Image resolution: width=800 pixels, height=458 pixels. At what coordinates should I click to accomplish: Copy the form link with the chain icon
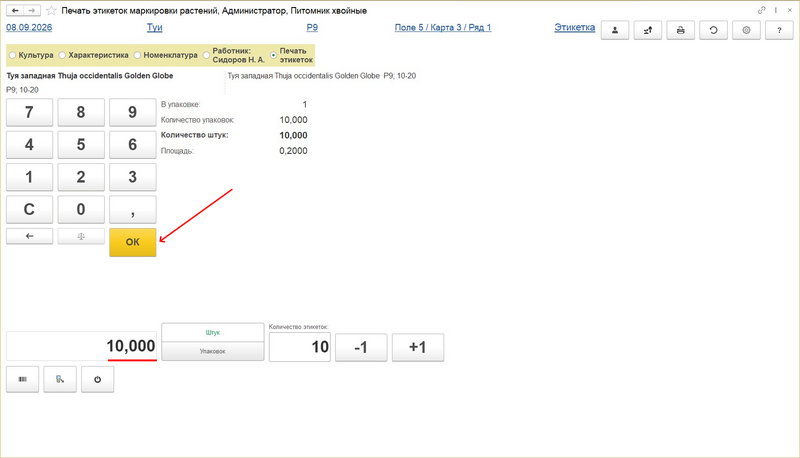coord(761,10)
